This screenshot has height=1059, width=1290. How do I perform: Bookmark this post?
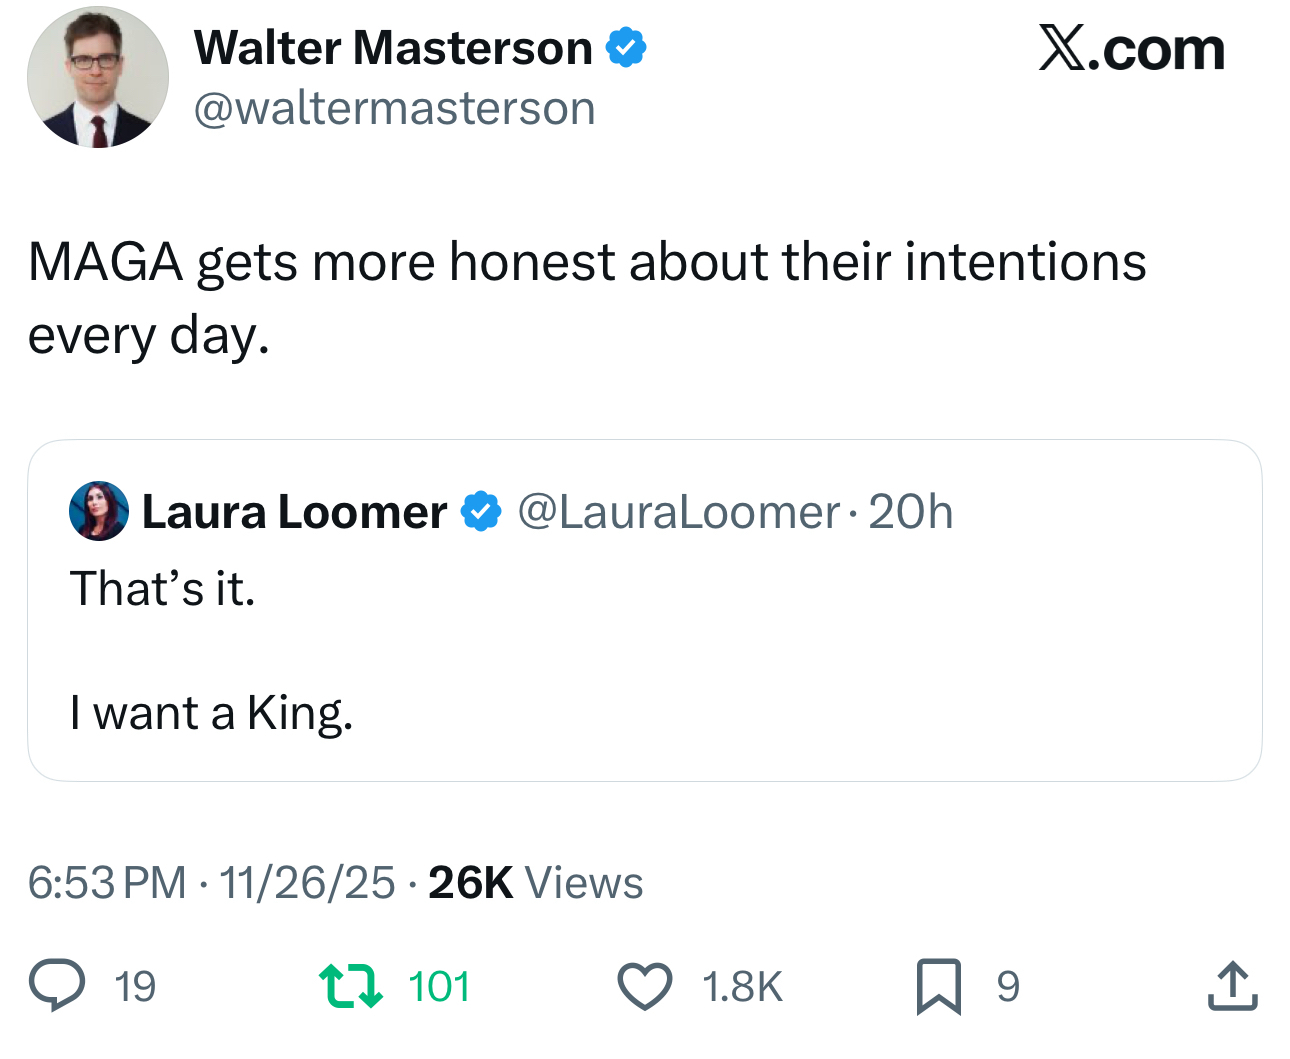click(x=938, y=986)
